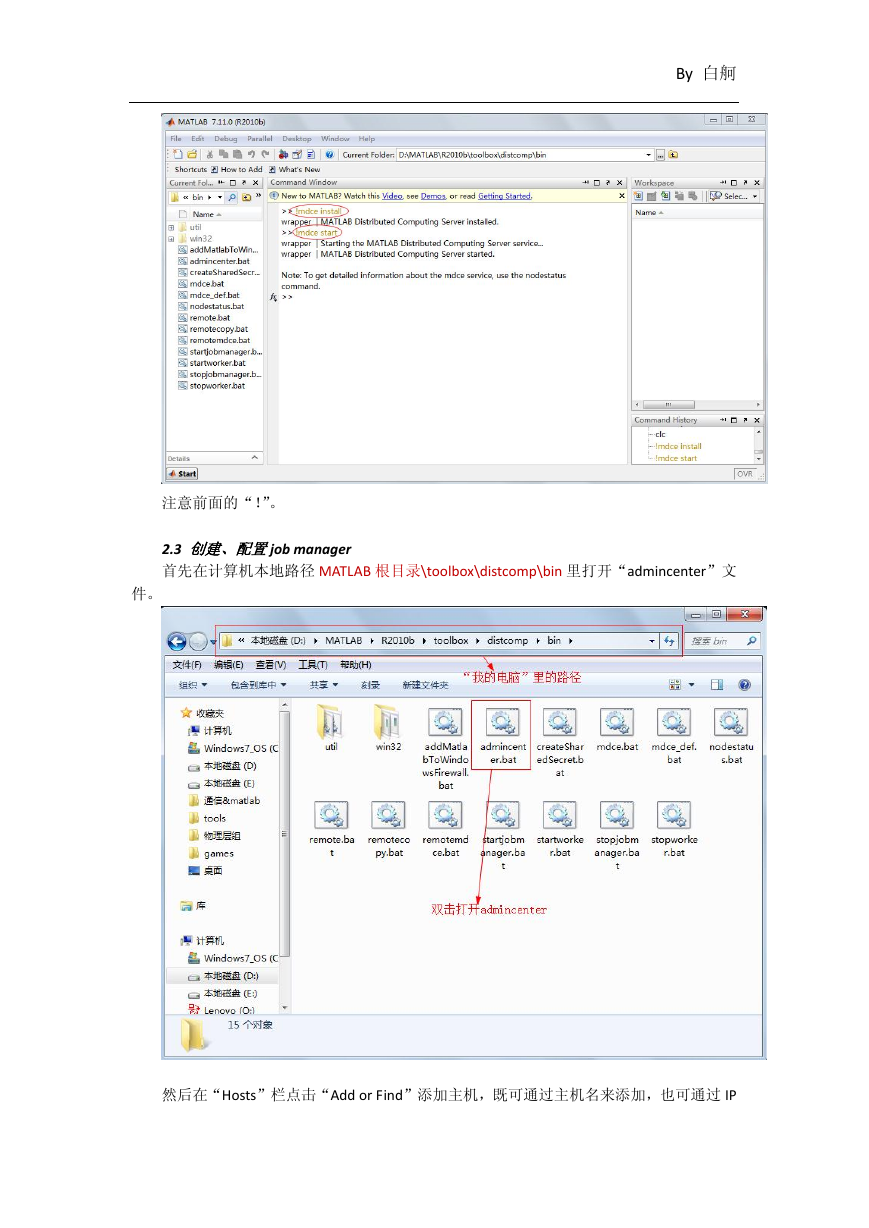869x1228 pixels.
Task: Open the Explorer address history dropdown
Action: click(x=653, y=641)
